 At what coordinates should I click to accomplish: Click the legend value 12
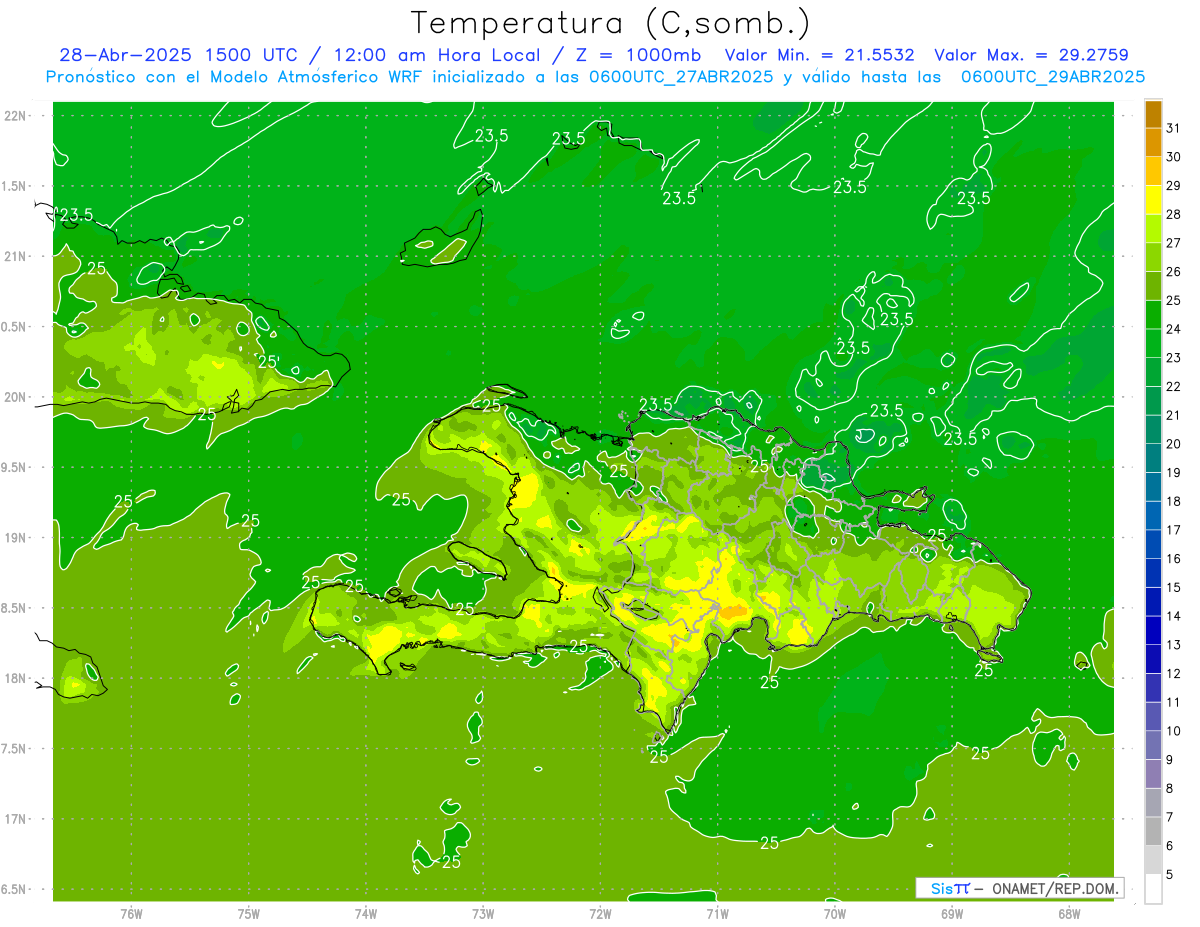pyautogui.click(x=1174, y=673)
